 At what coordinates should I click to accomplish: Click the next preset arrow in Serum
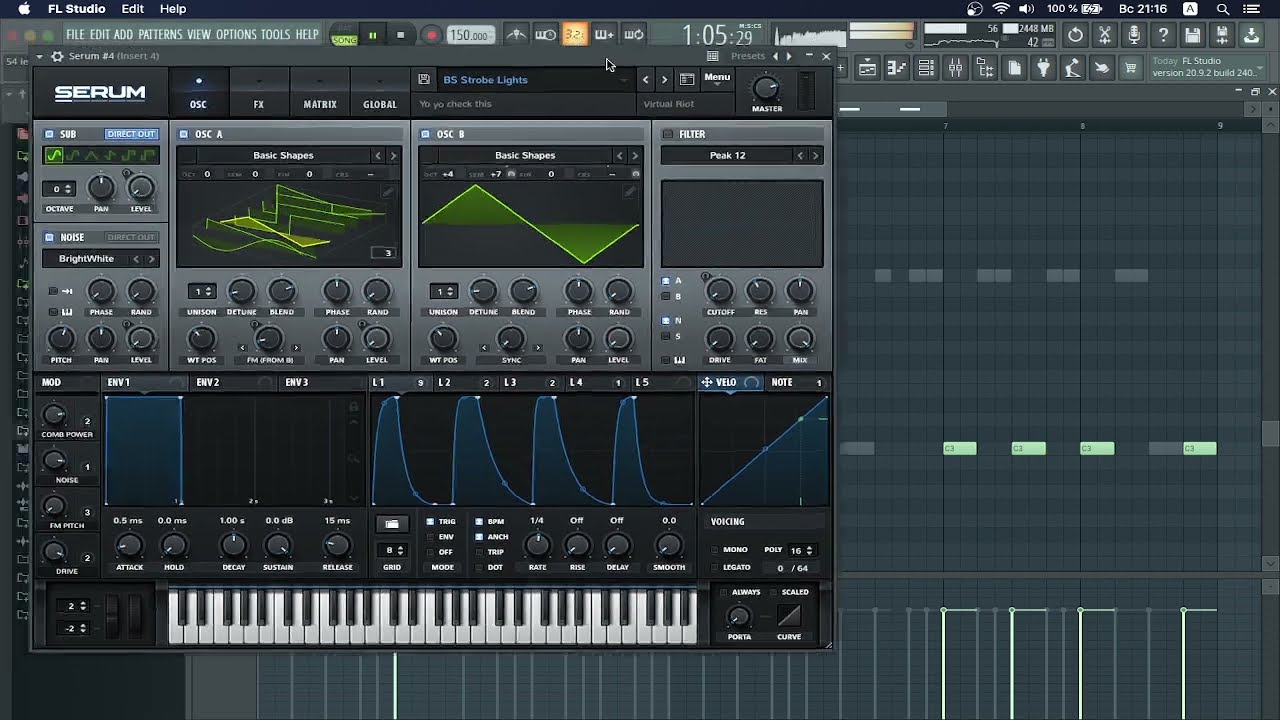pos(664,79)
